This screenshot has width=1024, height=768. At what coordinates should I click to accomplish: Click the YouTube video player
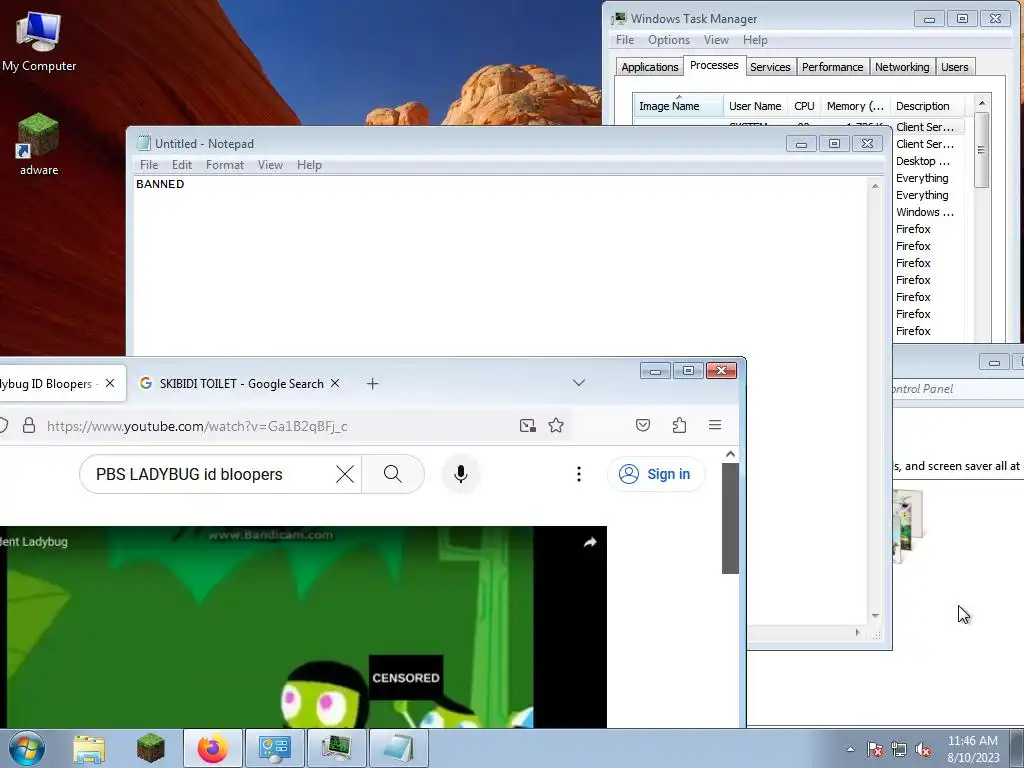point(303,627)
